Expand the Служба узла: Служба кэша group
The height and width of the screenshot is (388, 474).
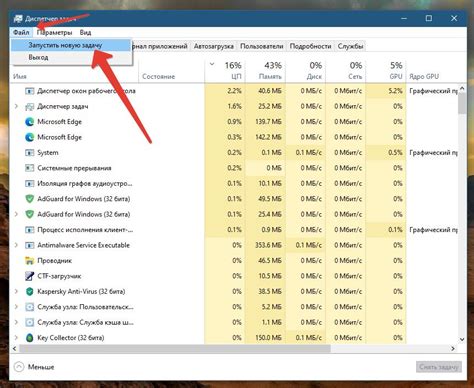[x=16, y=322]
